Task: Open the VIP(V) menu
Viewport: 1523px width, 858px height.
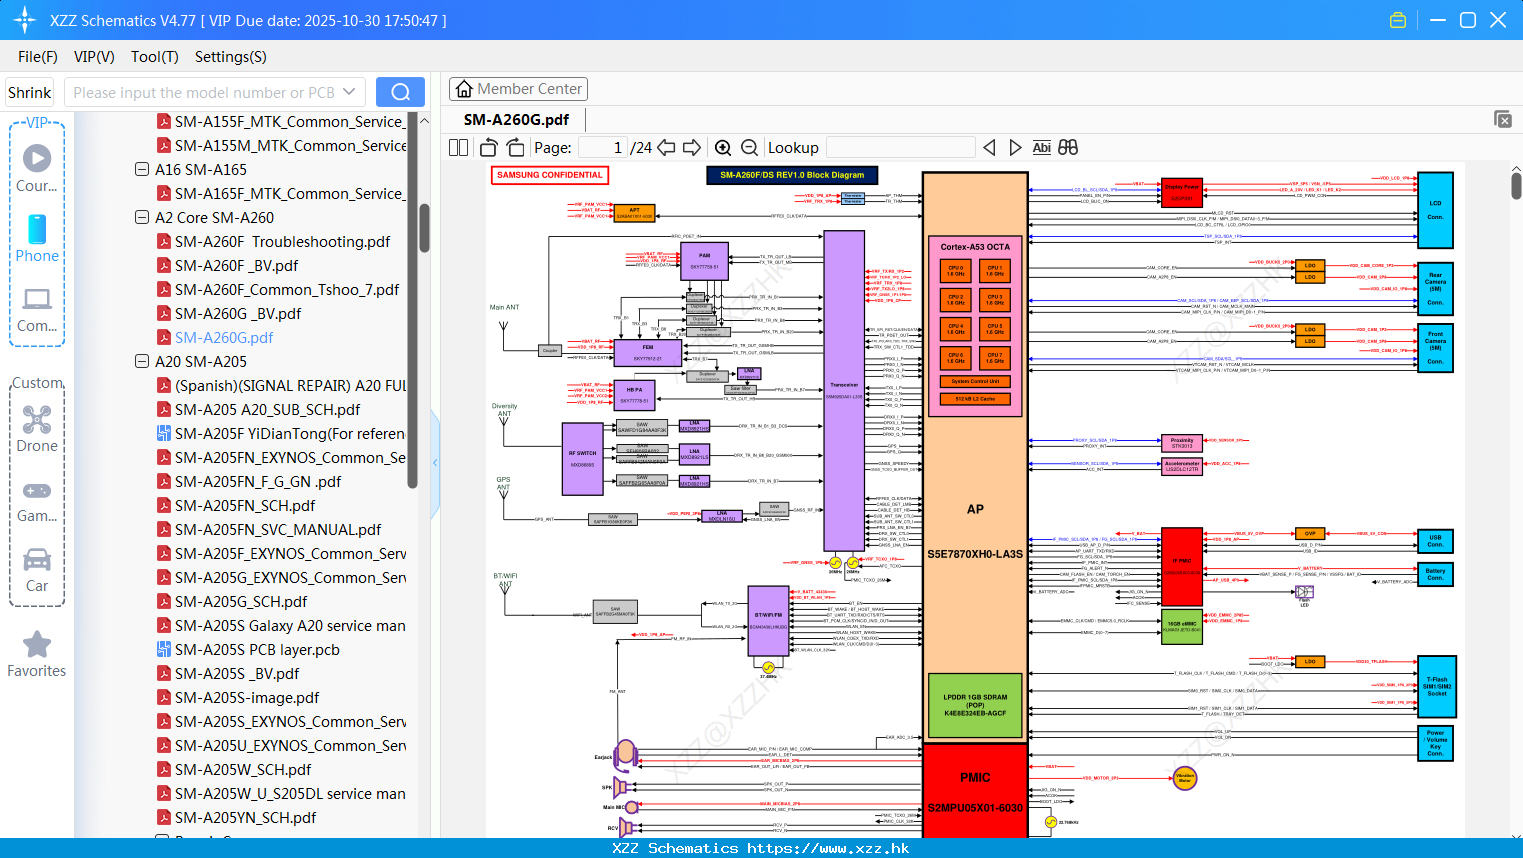Action: click(94, 57)
